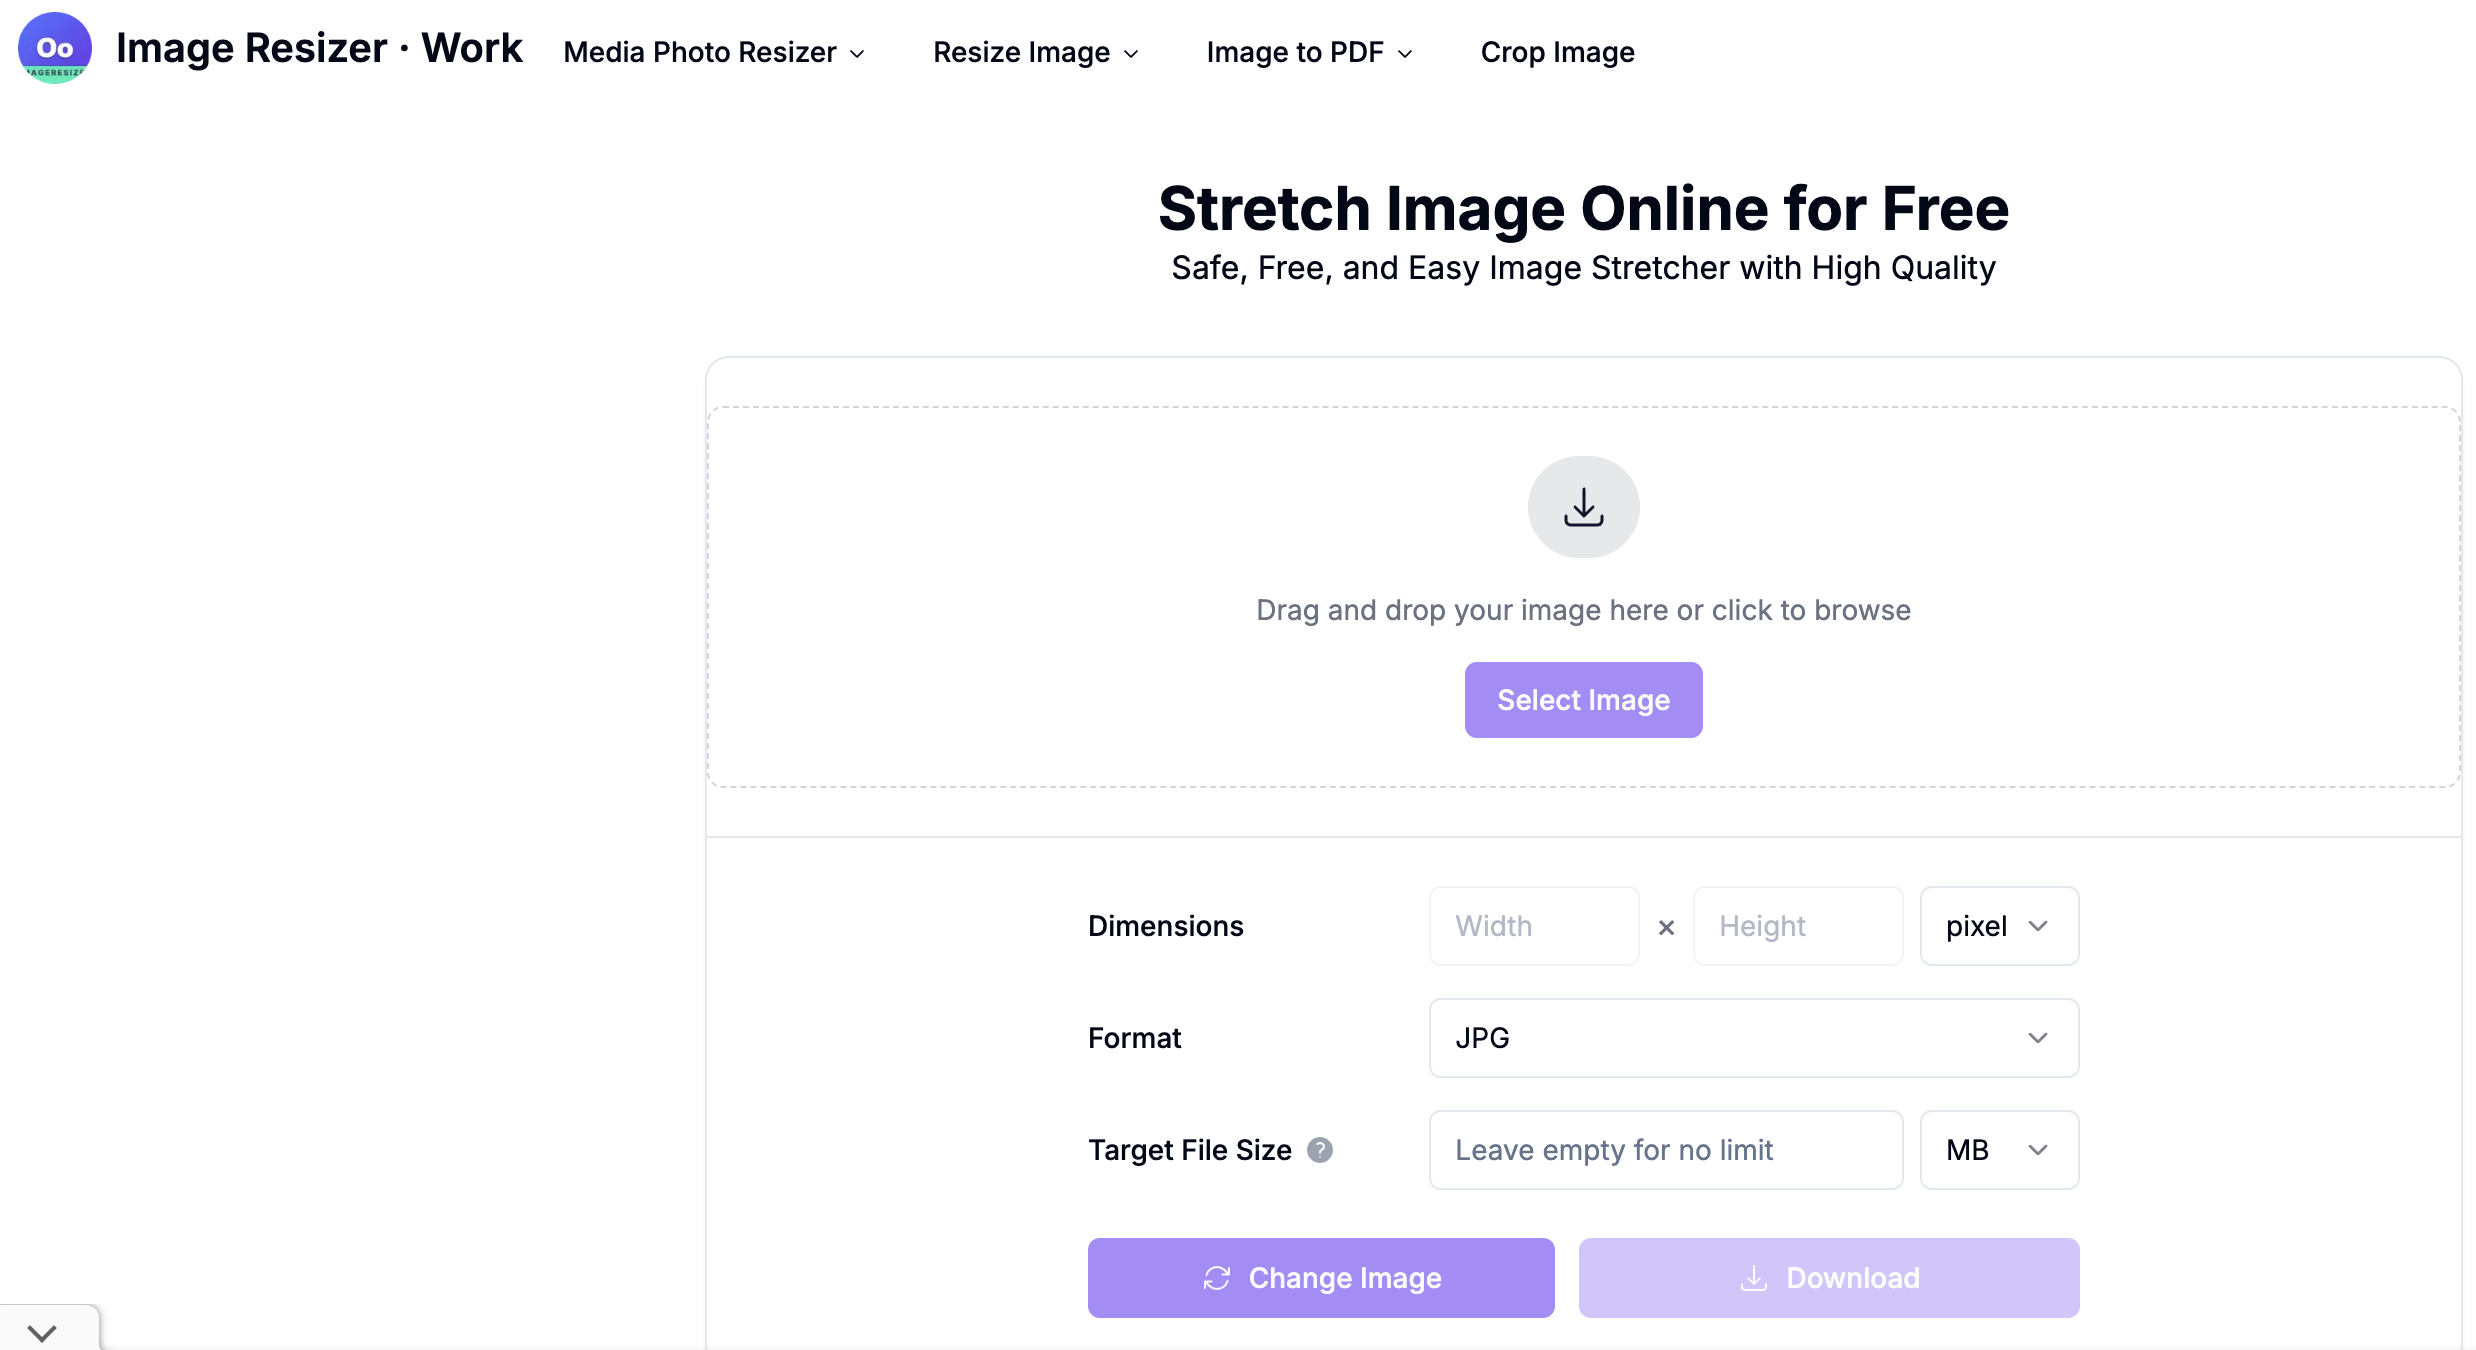Open the JPG format dropdown
This screenshot has width=2476, height=1350.
[1753, 1038]
